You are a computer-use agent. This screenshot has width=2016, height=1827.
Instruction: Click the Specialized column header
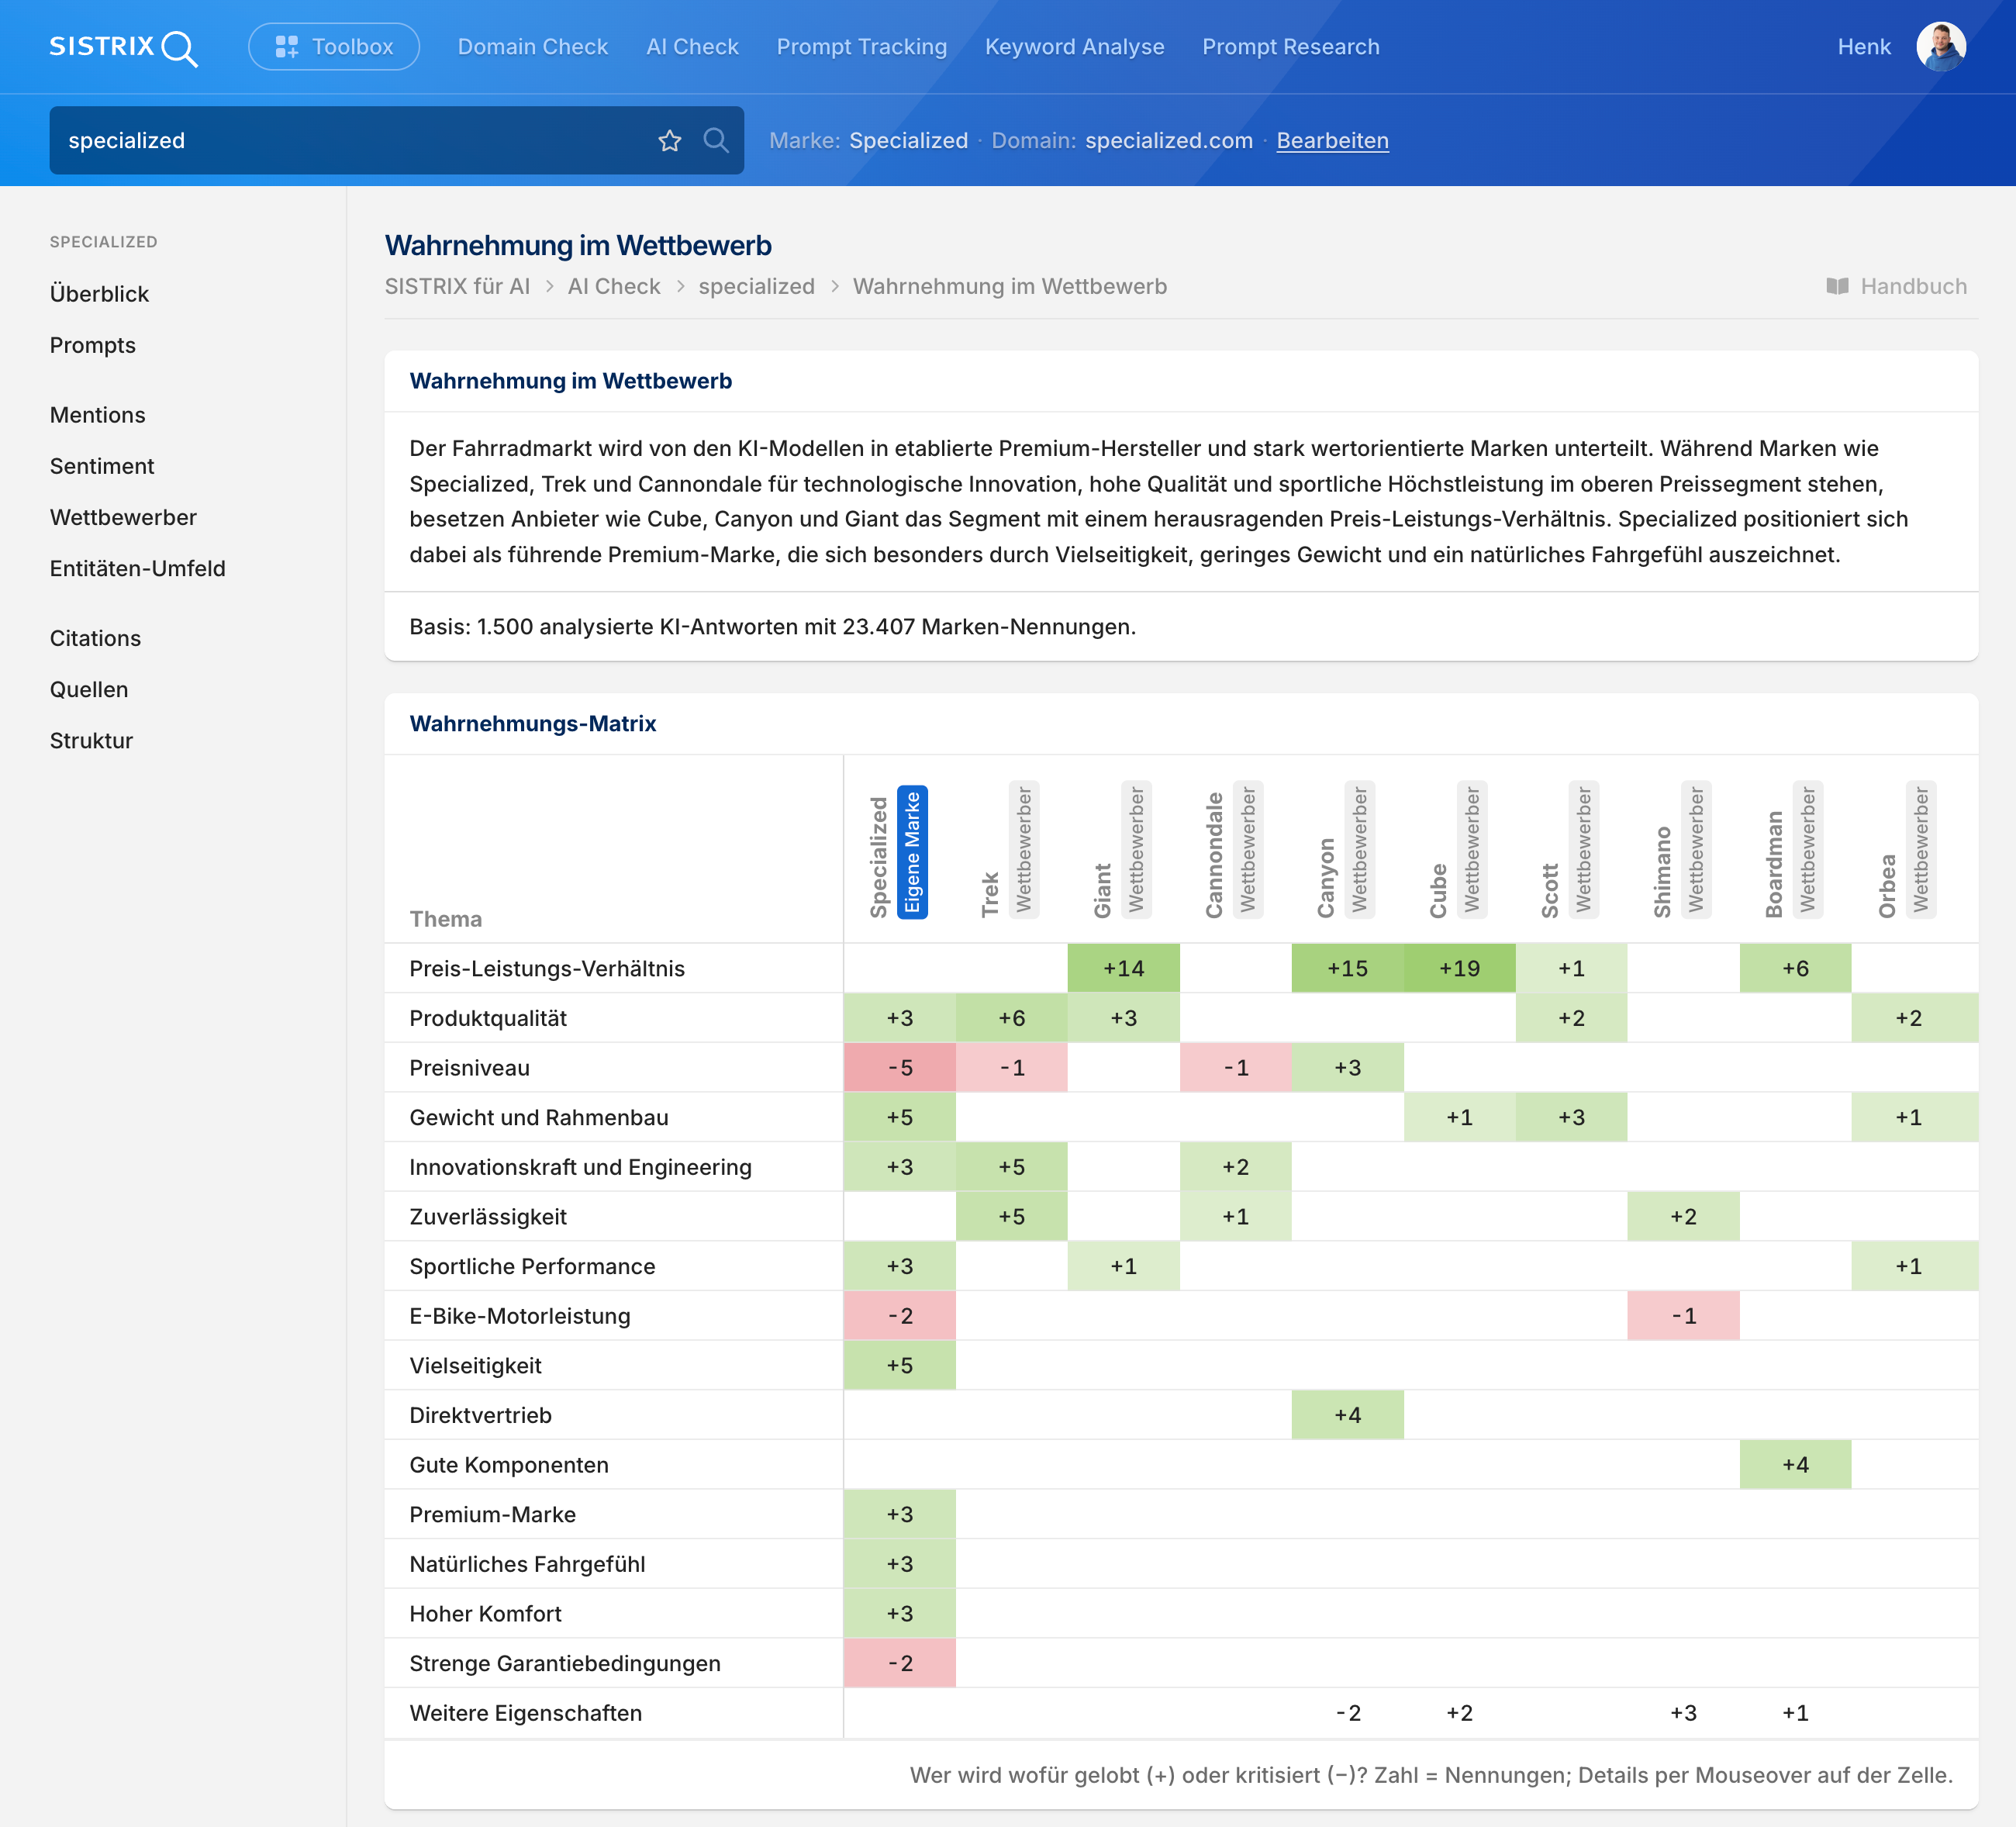click(878, 856)
